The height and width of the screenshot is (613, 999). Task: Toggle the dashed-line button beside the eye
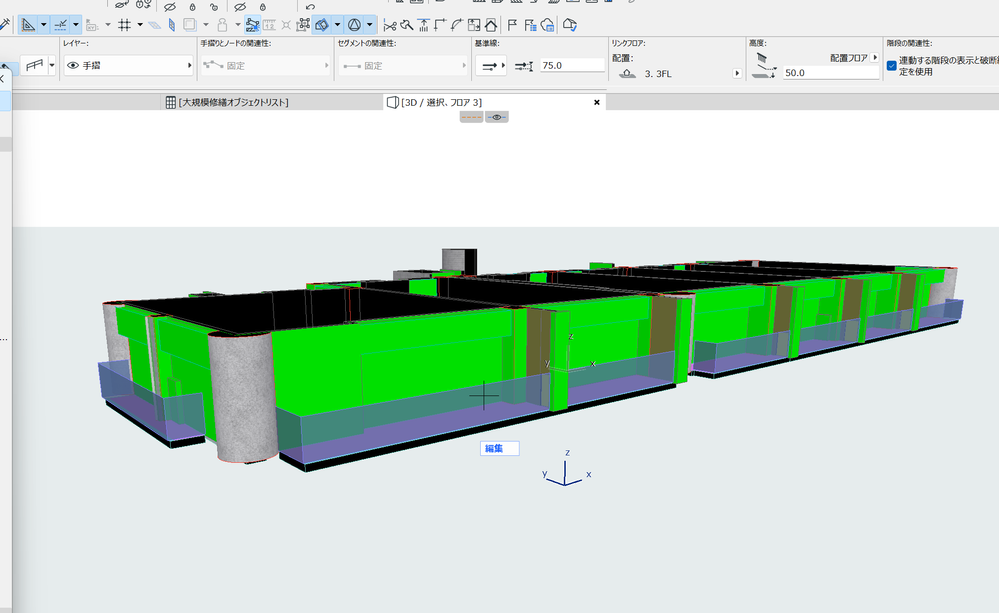pos(471,117)
